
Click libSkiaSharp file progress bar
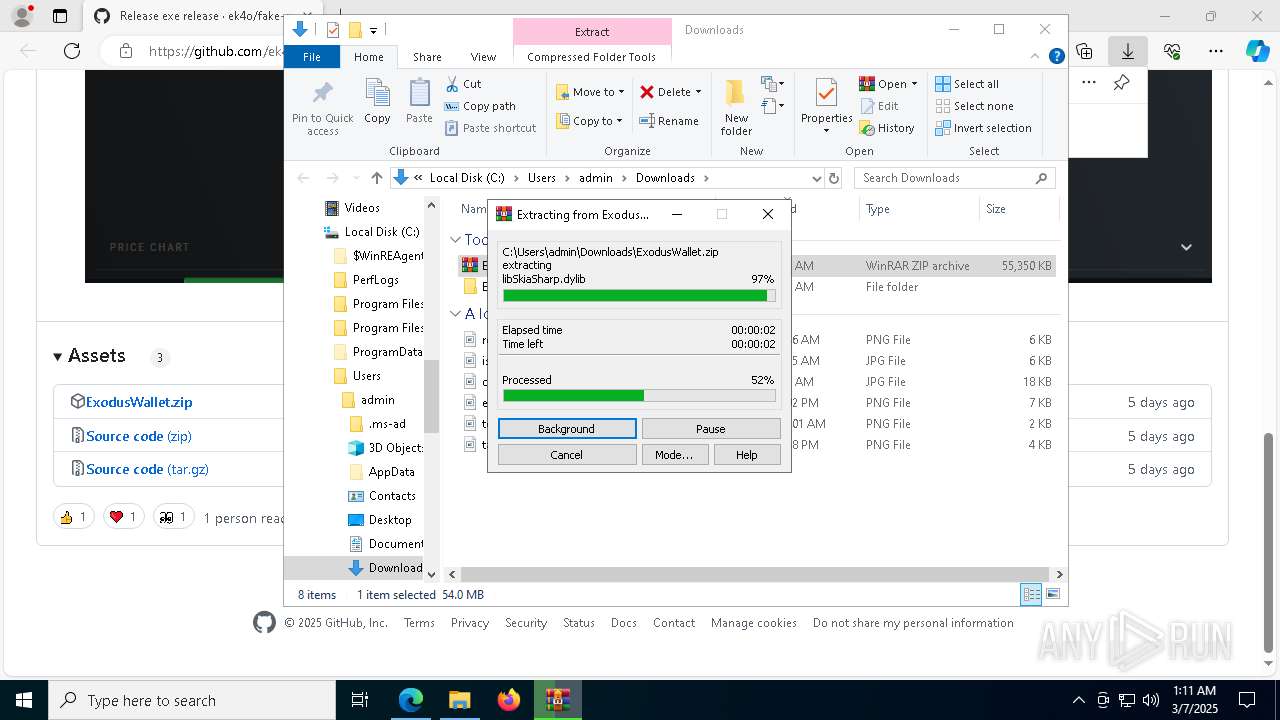[x=639, y=296]
